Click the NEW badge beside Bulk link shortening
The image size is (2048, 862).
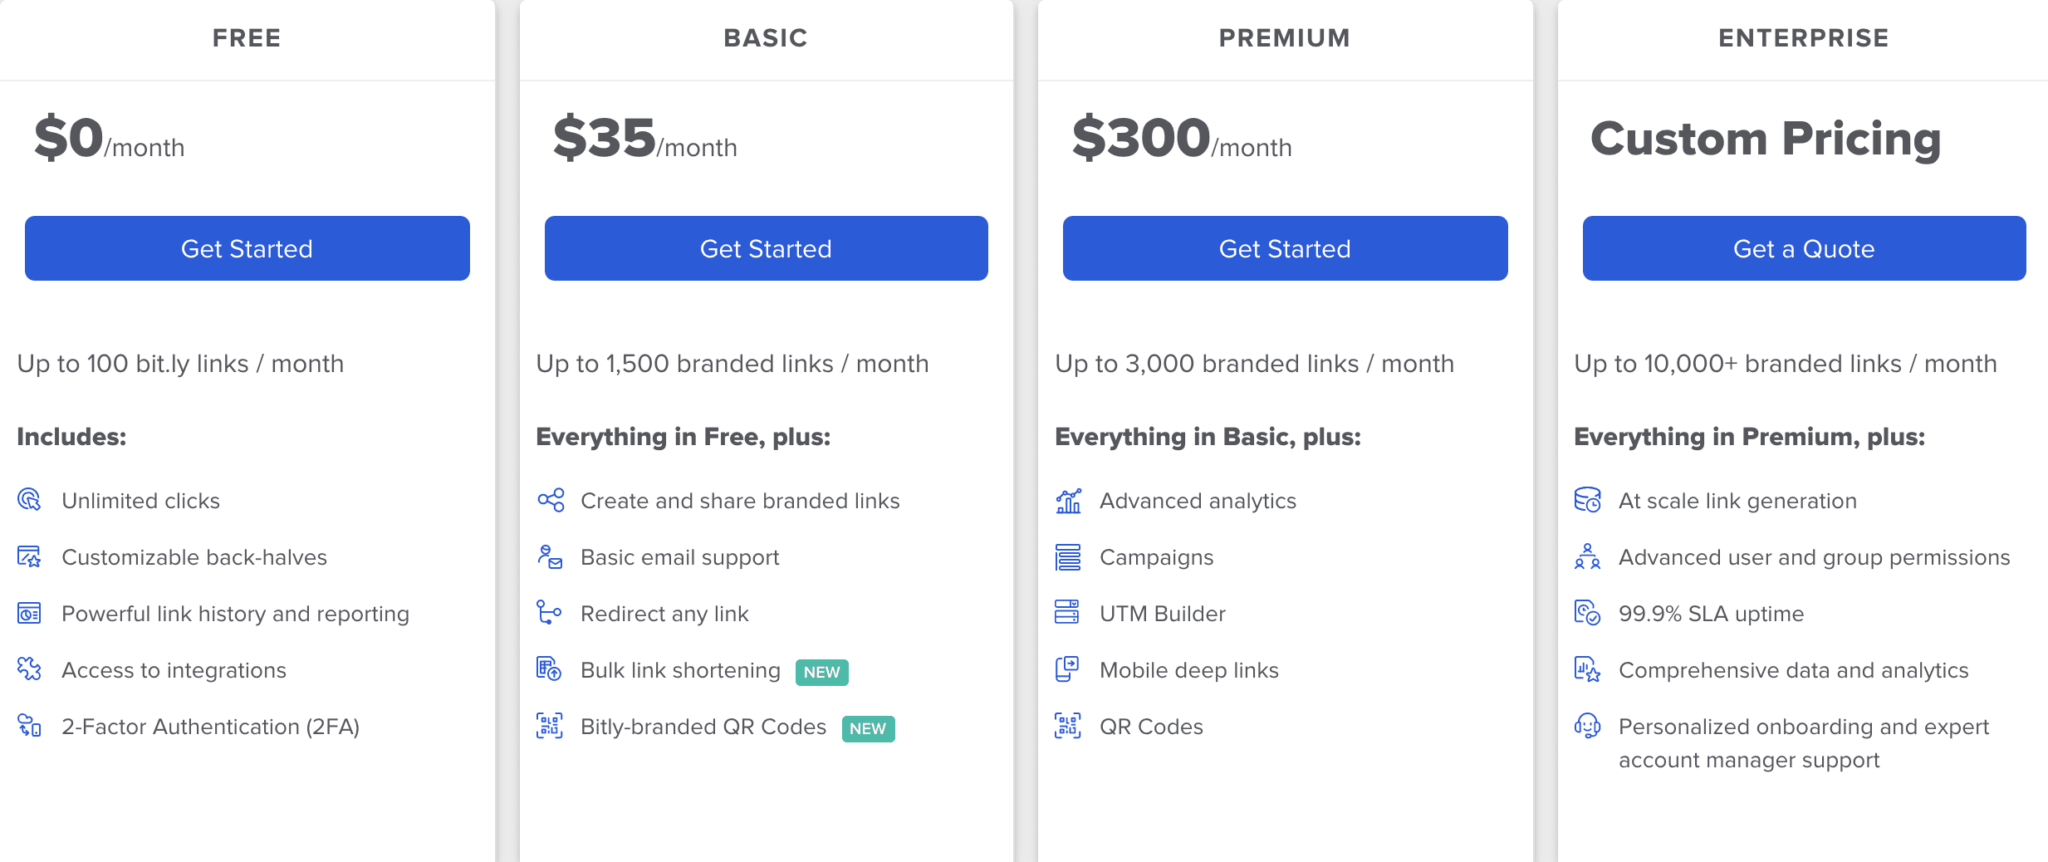click(x=822, y=672)
